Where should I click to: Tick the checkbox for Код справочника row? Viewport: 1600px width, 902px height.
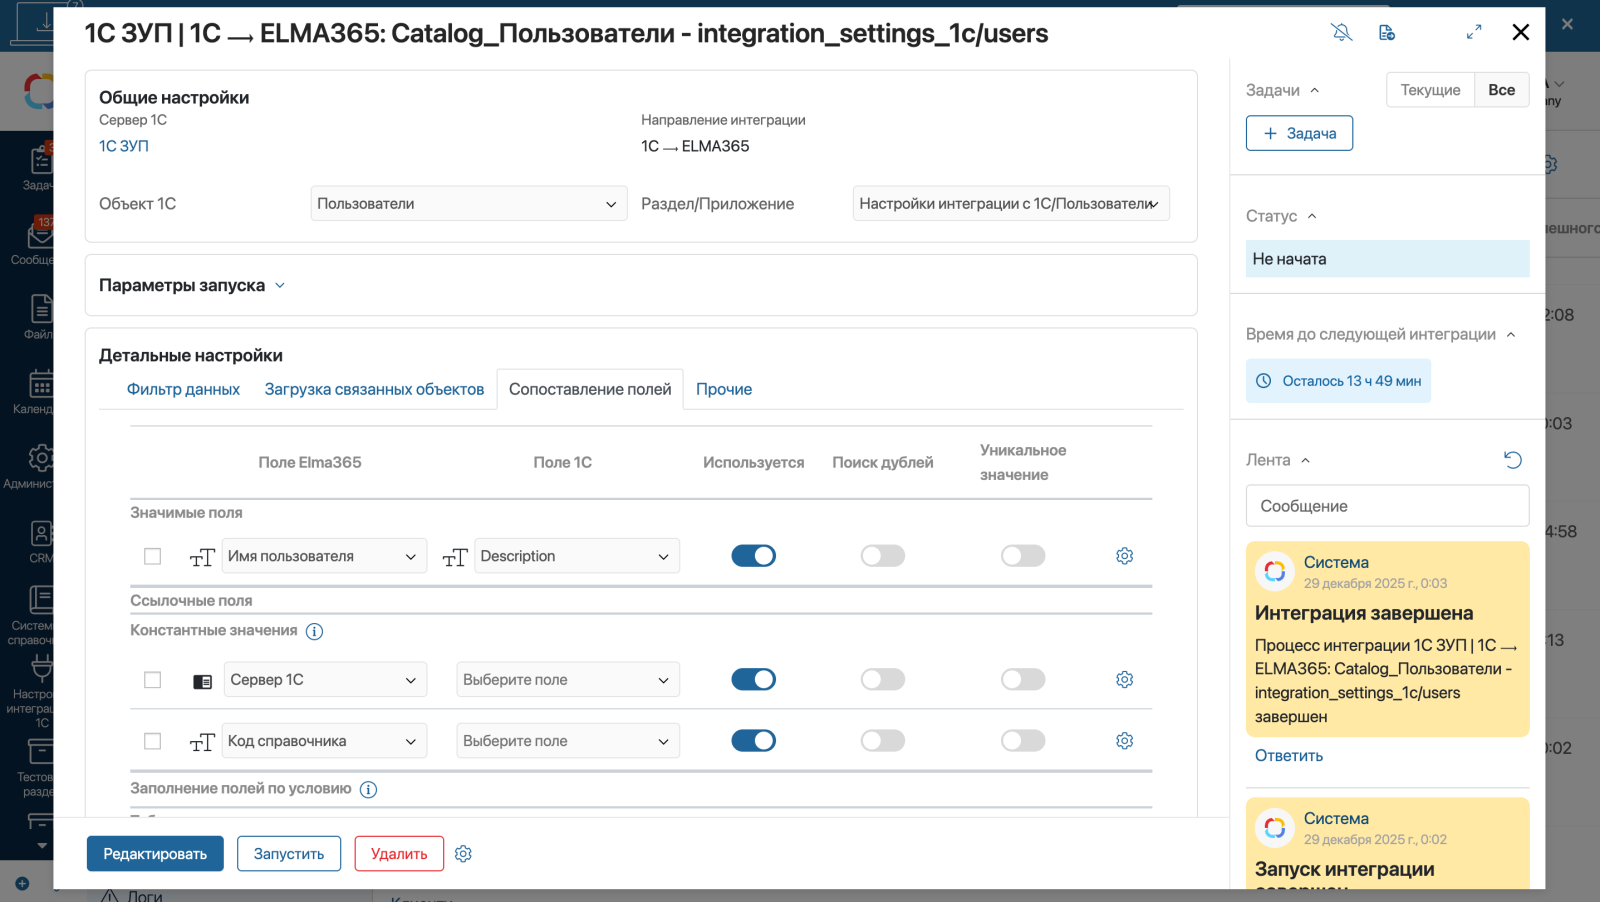pyautogui.click(x=152, y=741)
